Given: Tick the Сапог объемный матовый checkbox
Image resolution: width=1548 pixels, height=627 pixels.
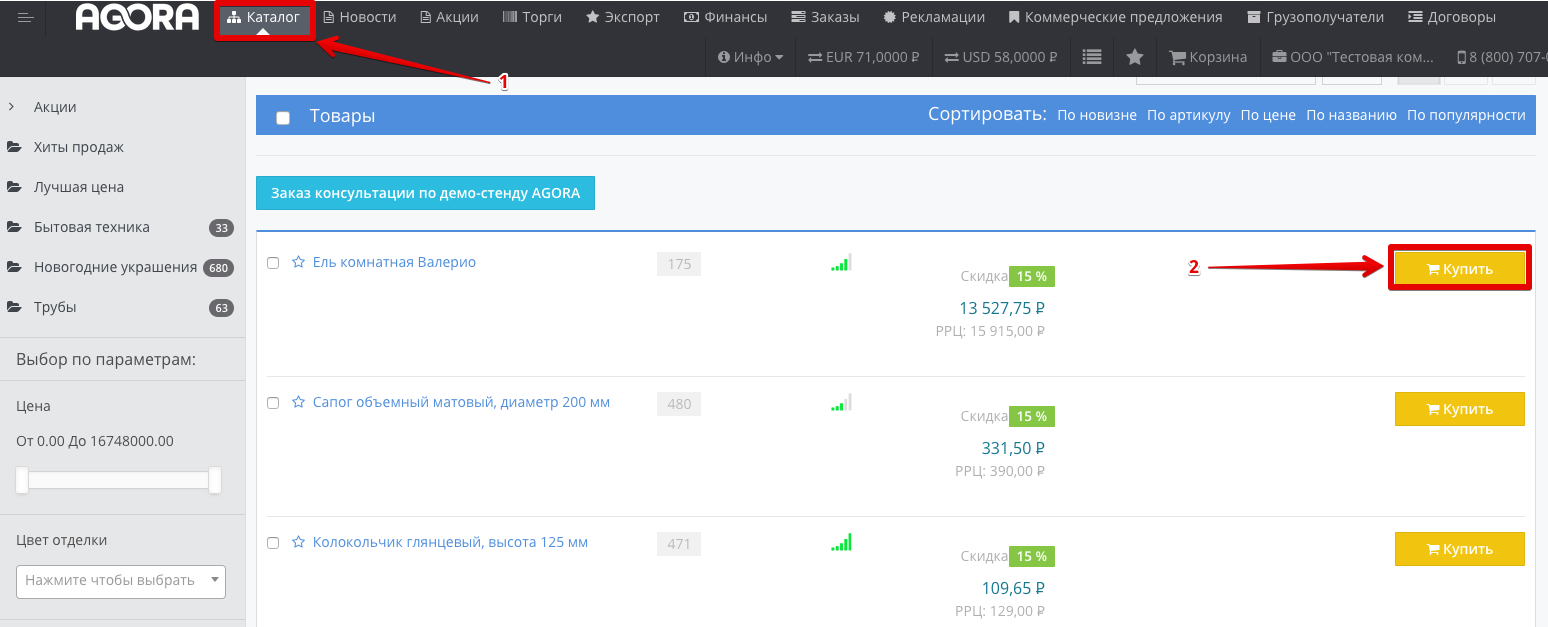Looking at the screenshot, I should click(273, 403).
